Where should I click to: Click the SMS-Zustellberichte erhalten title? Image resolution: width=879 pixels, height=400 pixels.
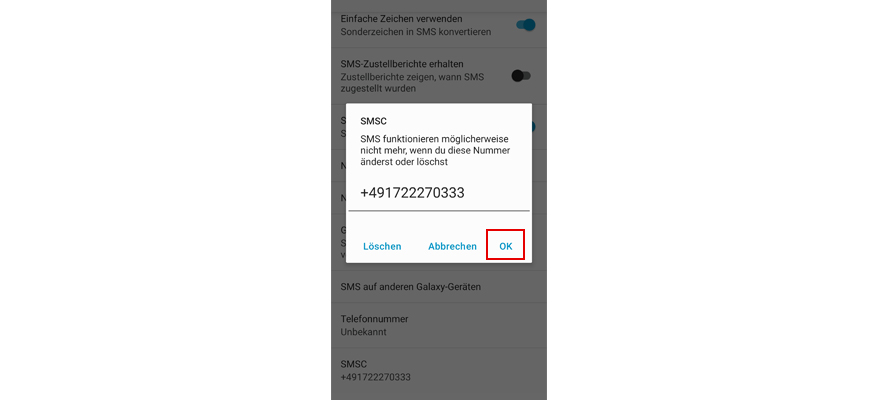(402, 64)
